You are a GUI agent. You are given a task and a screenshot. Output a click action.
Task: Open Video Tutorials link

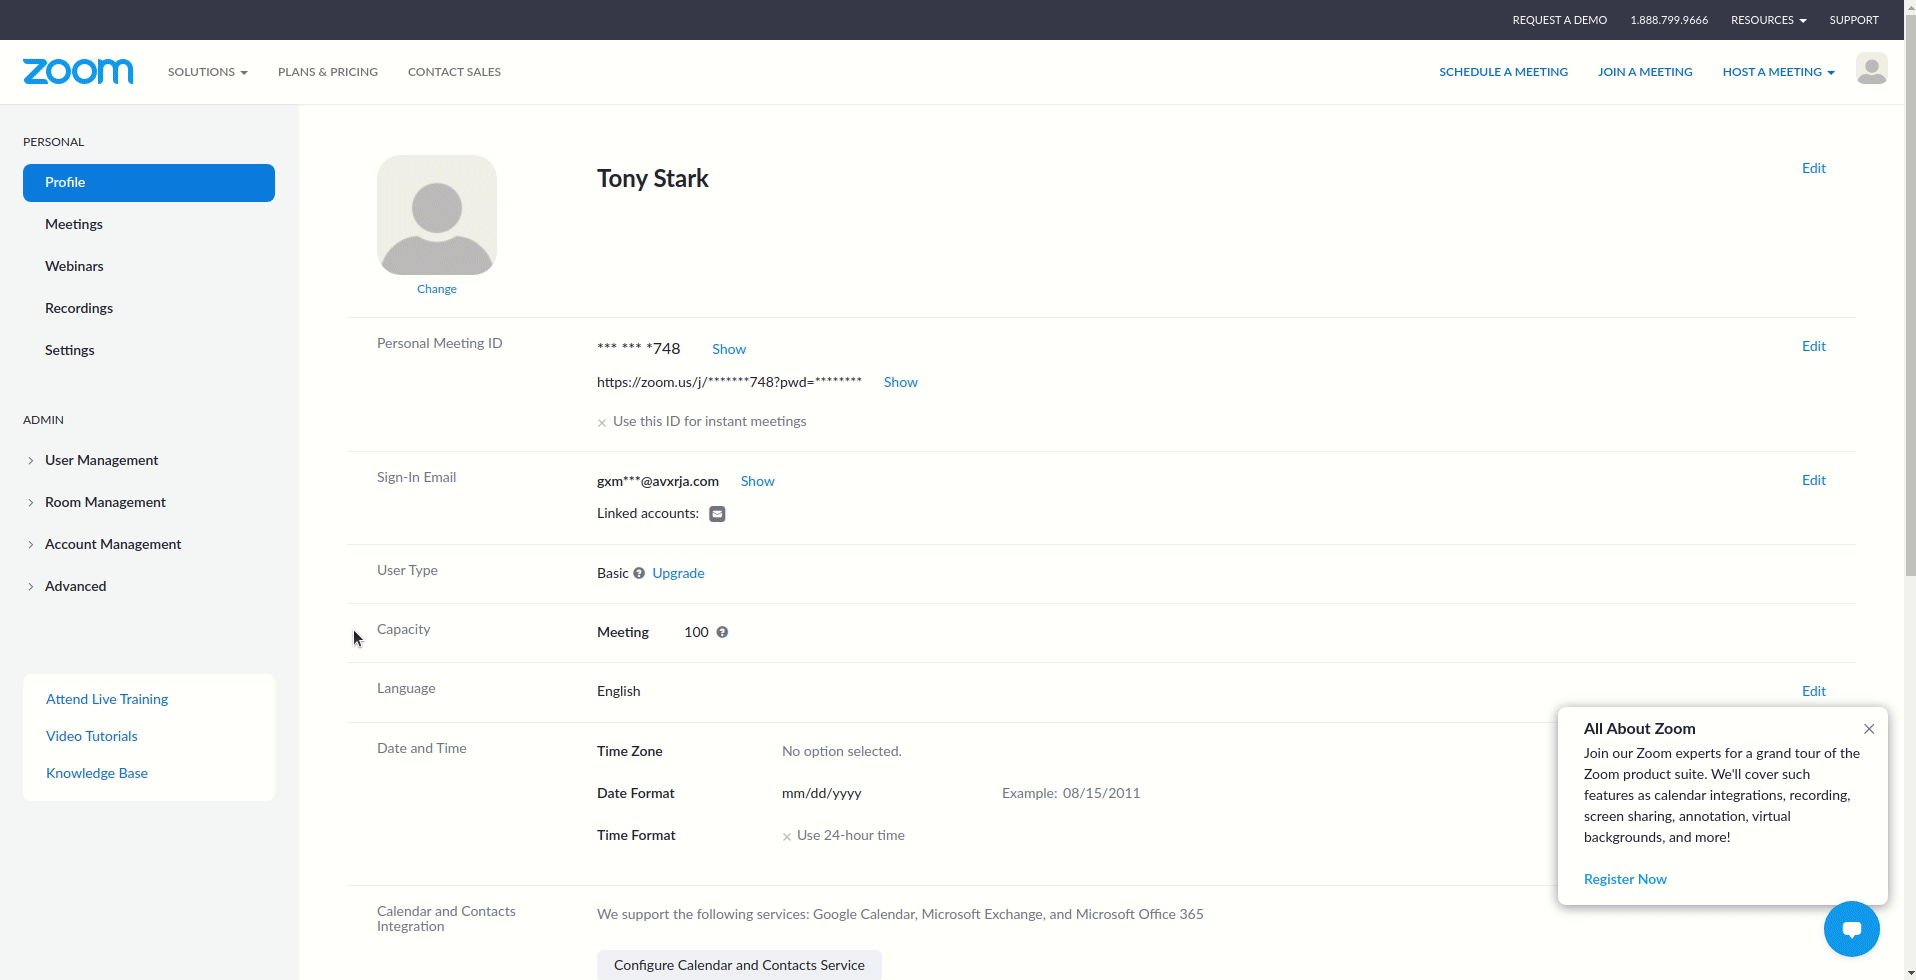(x=92, y=736)
